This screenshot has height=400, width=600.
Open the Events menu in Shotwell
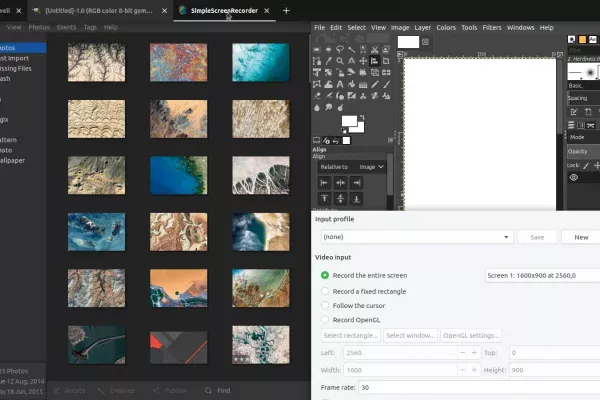click(x=66, y=27)
